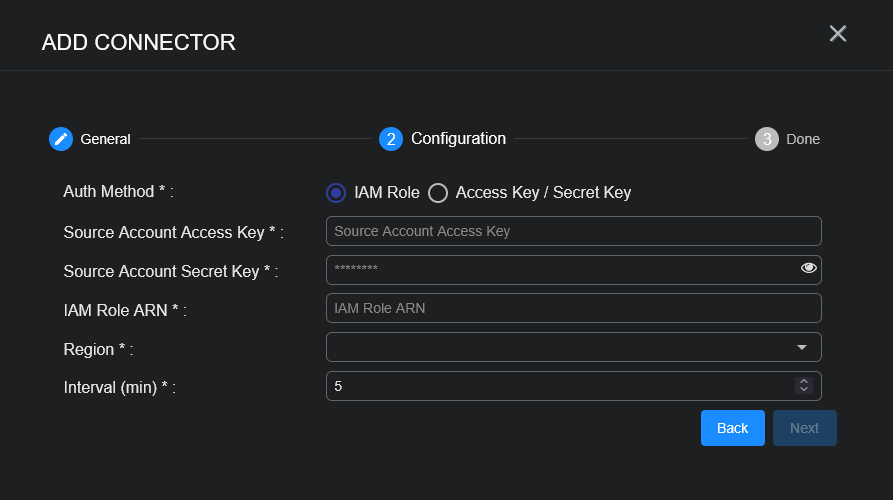Screen dimensions: 893x500
Task: Click the General step pencil icon
Action: click(61, 139)
